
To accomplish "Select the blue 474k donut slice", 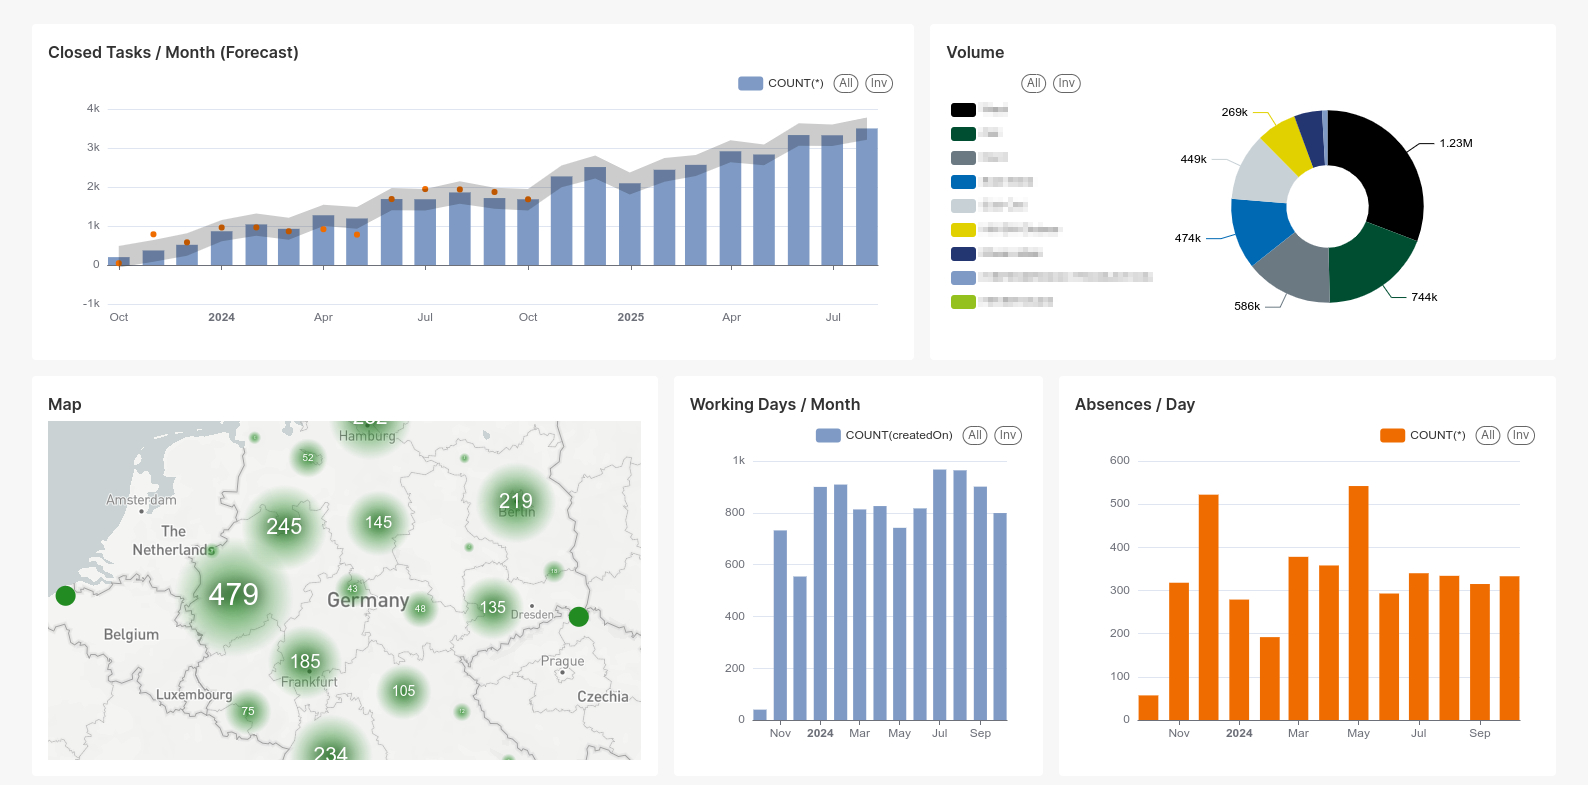I will [1259, 228].
